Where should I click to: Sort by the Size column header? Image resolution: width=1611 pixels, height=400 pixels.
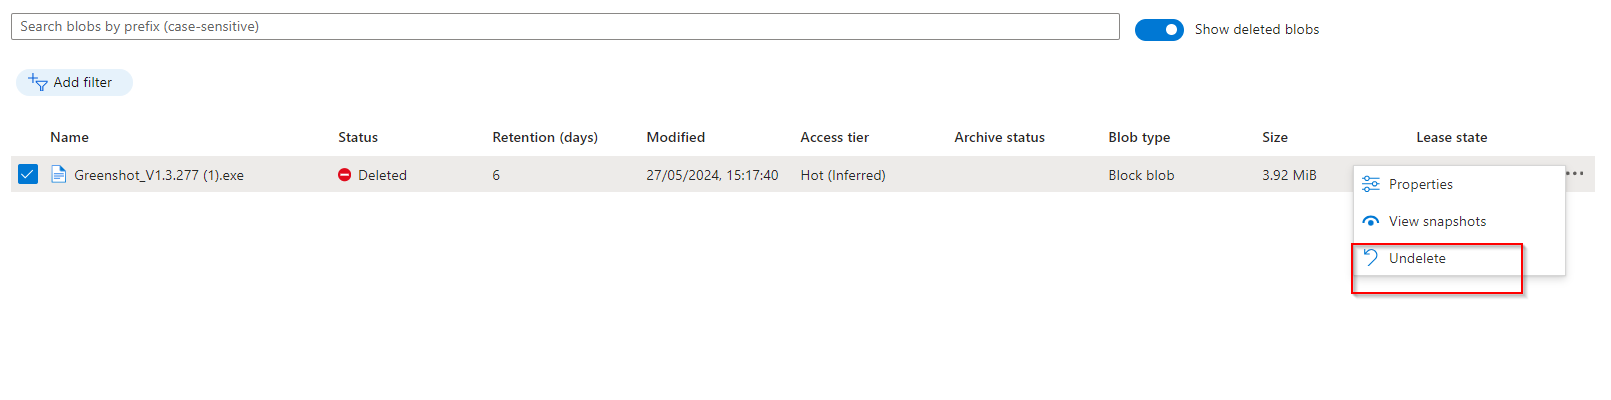tap(1275, 137)
